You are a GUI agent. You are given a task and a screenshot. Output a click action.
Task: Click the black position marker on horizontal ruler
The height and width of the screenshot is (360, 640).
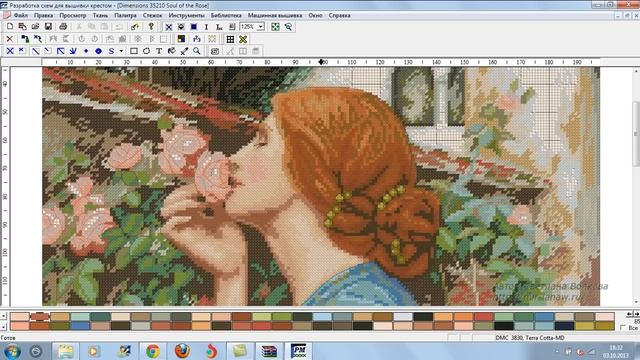tap(321, 62)
